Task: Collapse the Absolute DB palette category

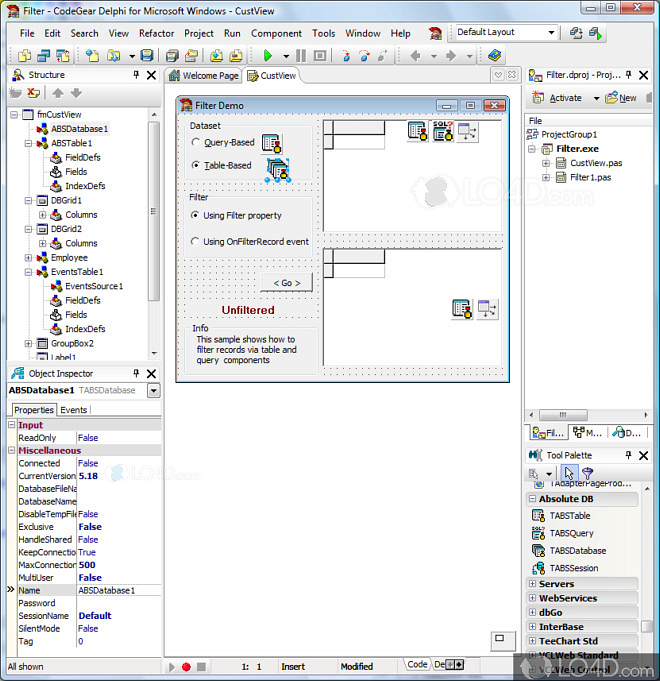Action: pyautogui.click(x=532, y=499)
